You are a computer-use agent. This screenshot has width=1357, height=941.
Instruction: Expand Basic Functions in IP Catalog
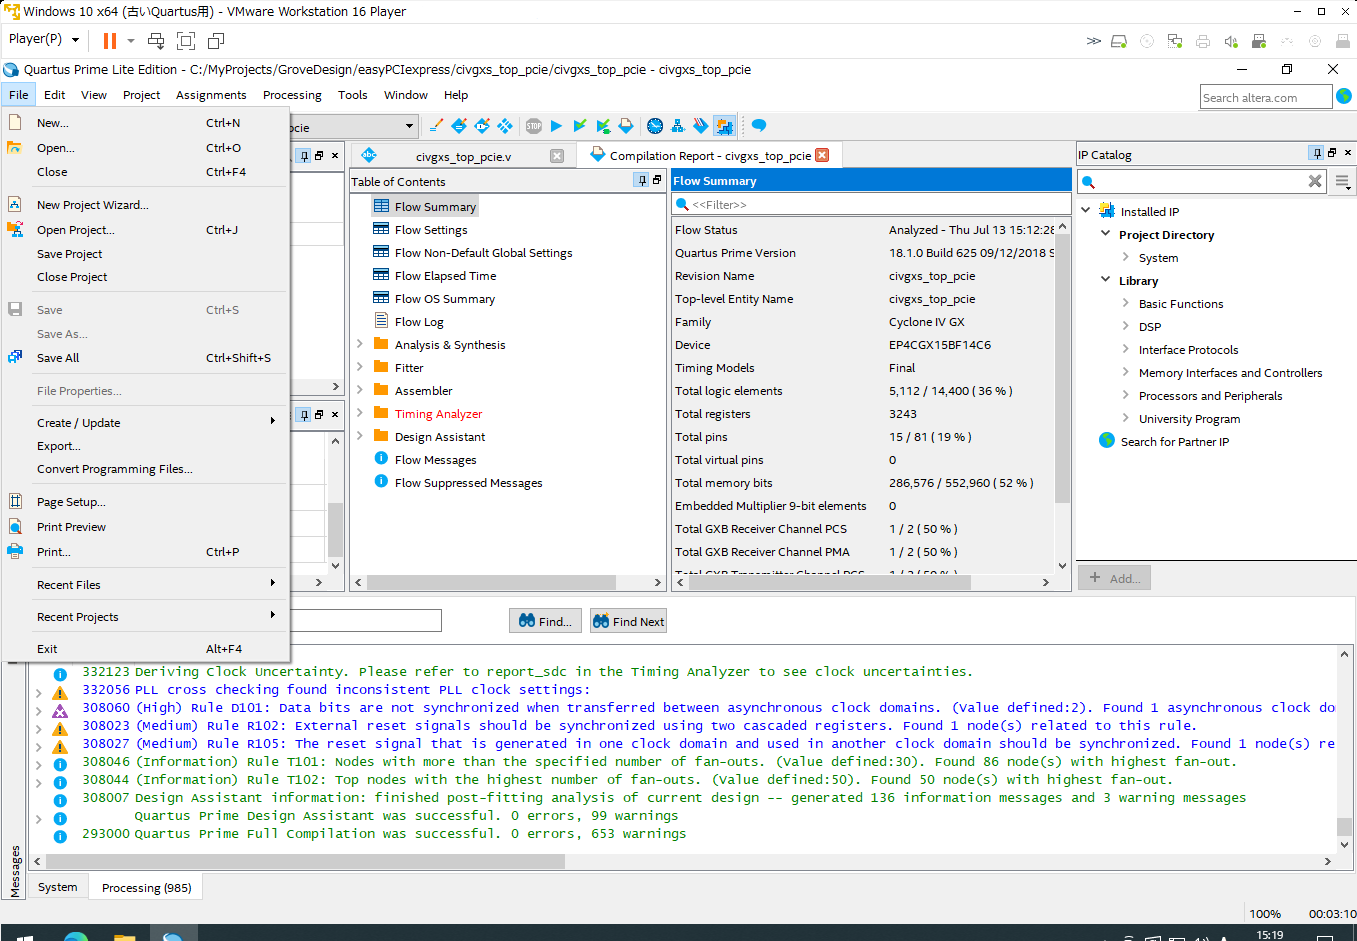point(1126,303)
